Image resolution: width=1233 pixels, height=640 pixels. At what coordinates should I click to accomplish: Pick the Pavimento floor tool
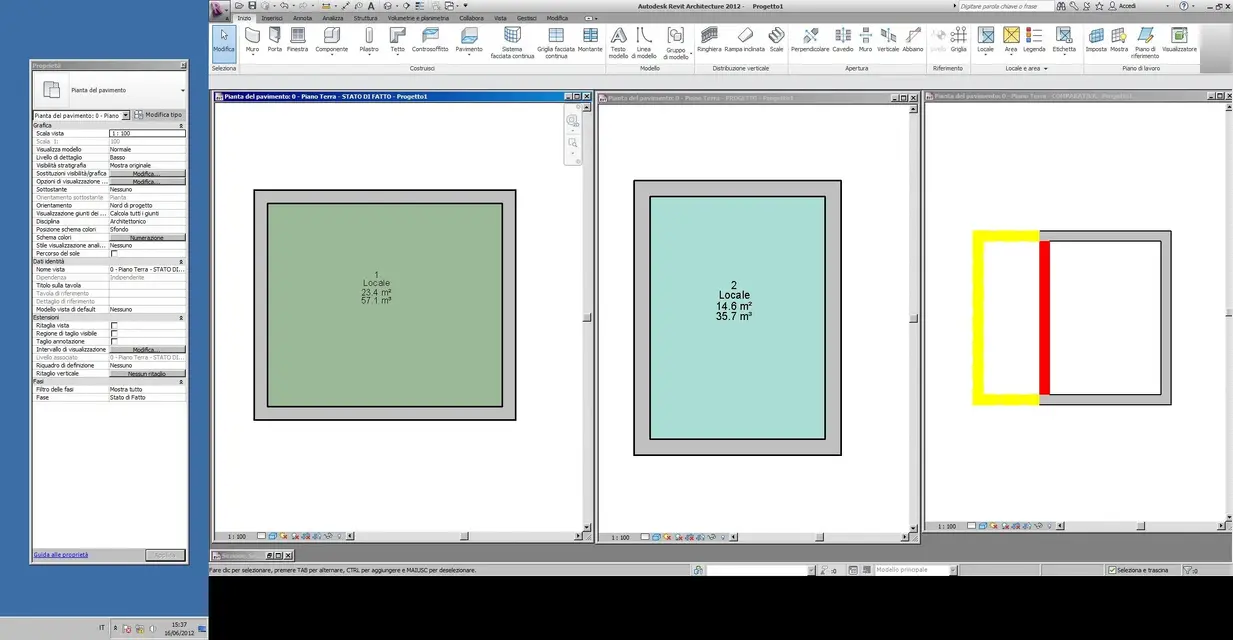tap(469, 40)
